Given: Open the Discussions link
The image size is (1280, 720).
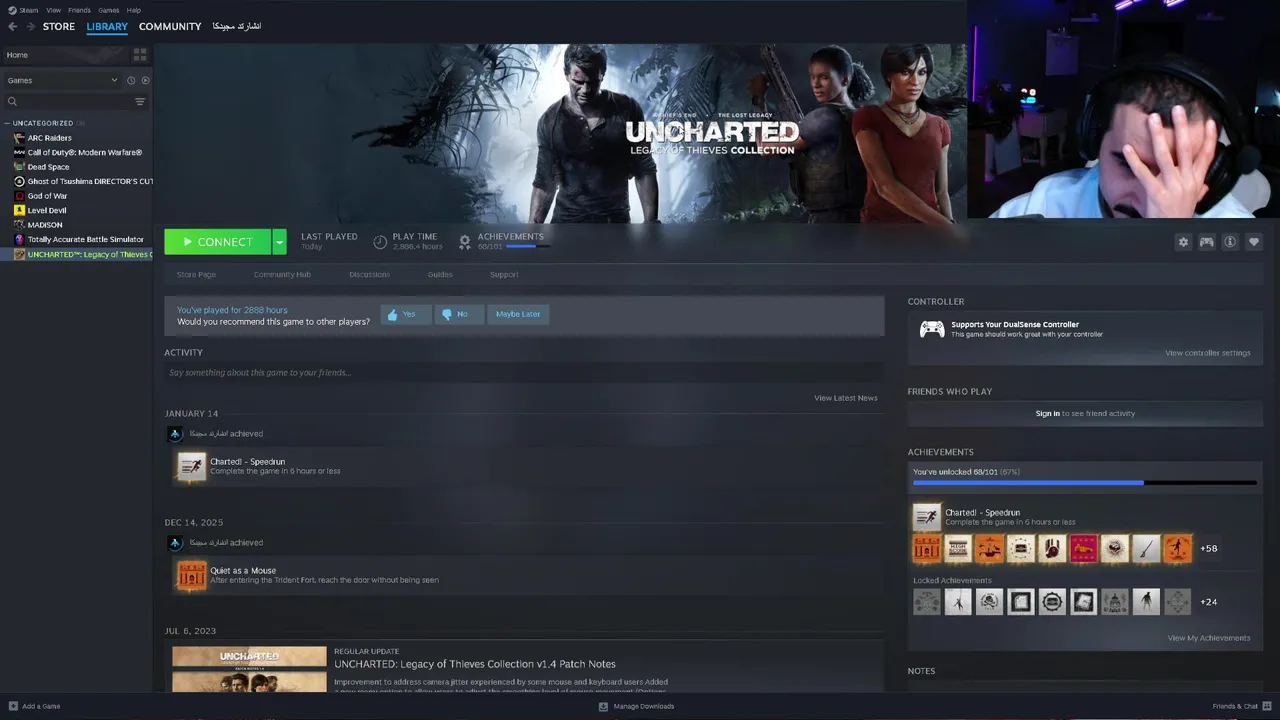Looking at the screenshot, I should [369, 274].
